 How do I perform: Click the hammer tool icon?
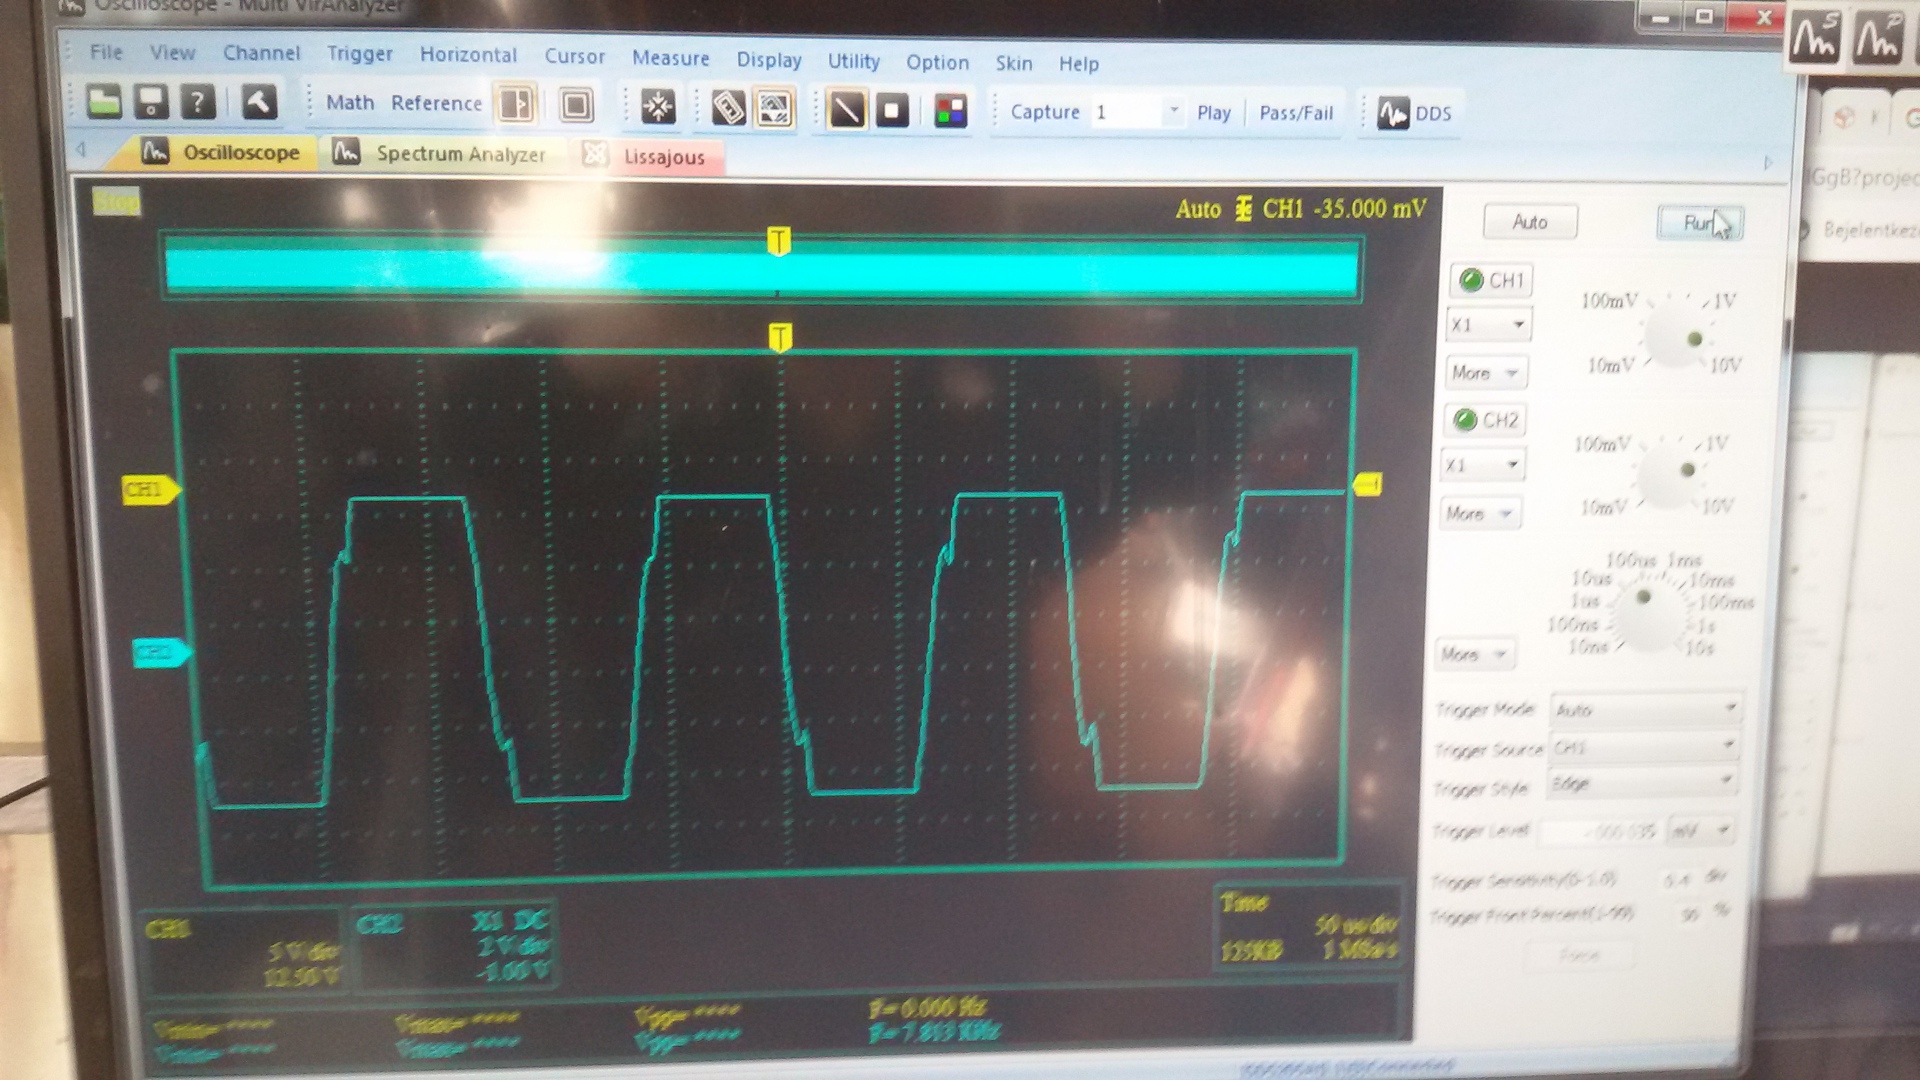pos(259,102)
